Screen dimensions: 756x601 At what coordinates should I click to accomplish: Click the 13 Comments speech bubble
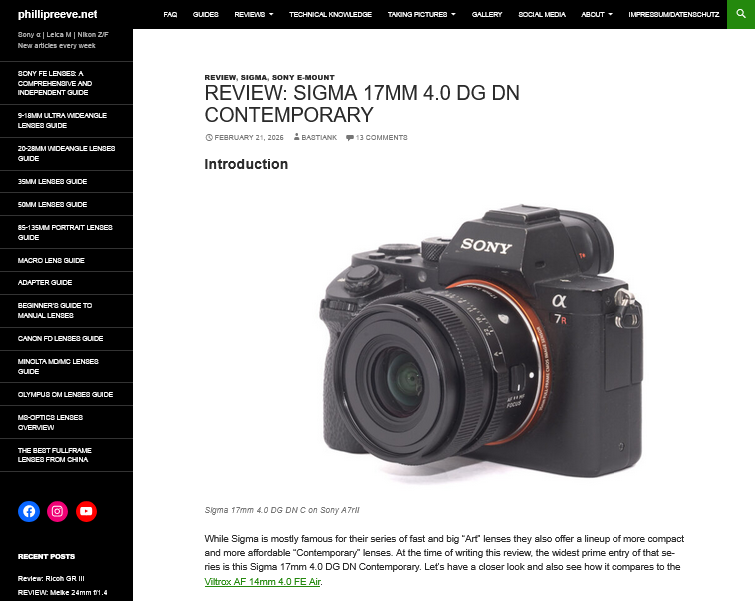tap(350, 137)
